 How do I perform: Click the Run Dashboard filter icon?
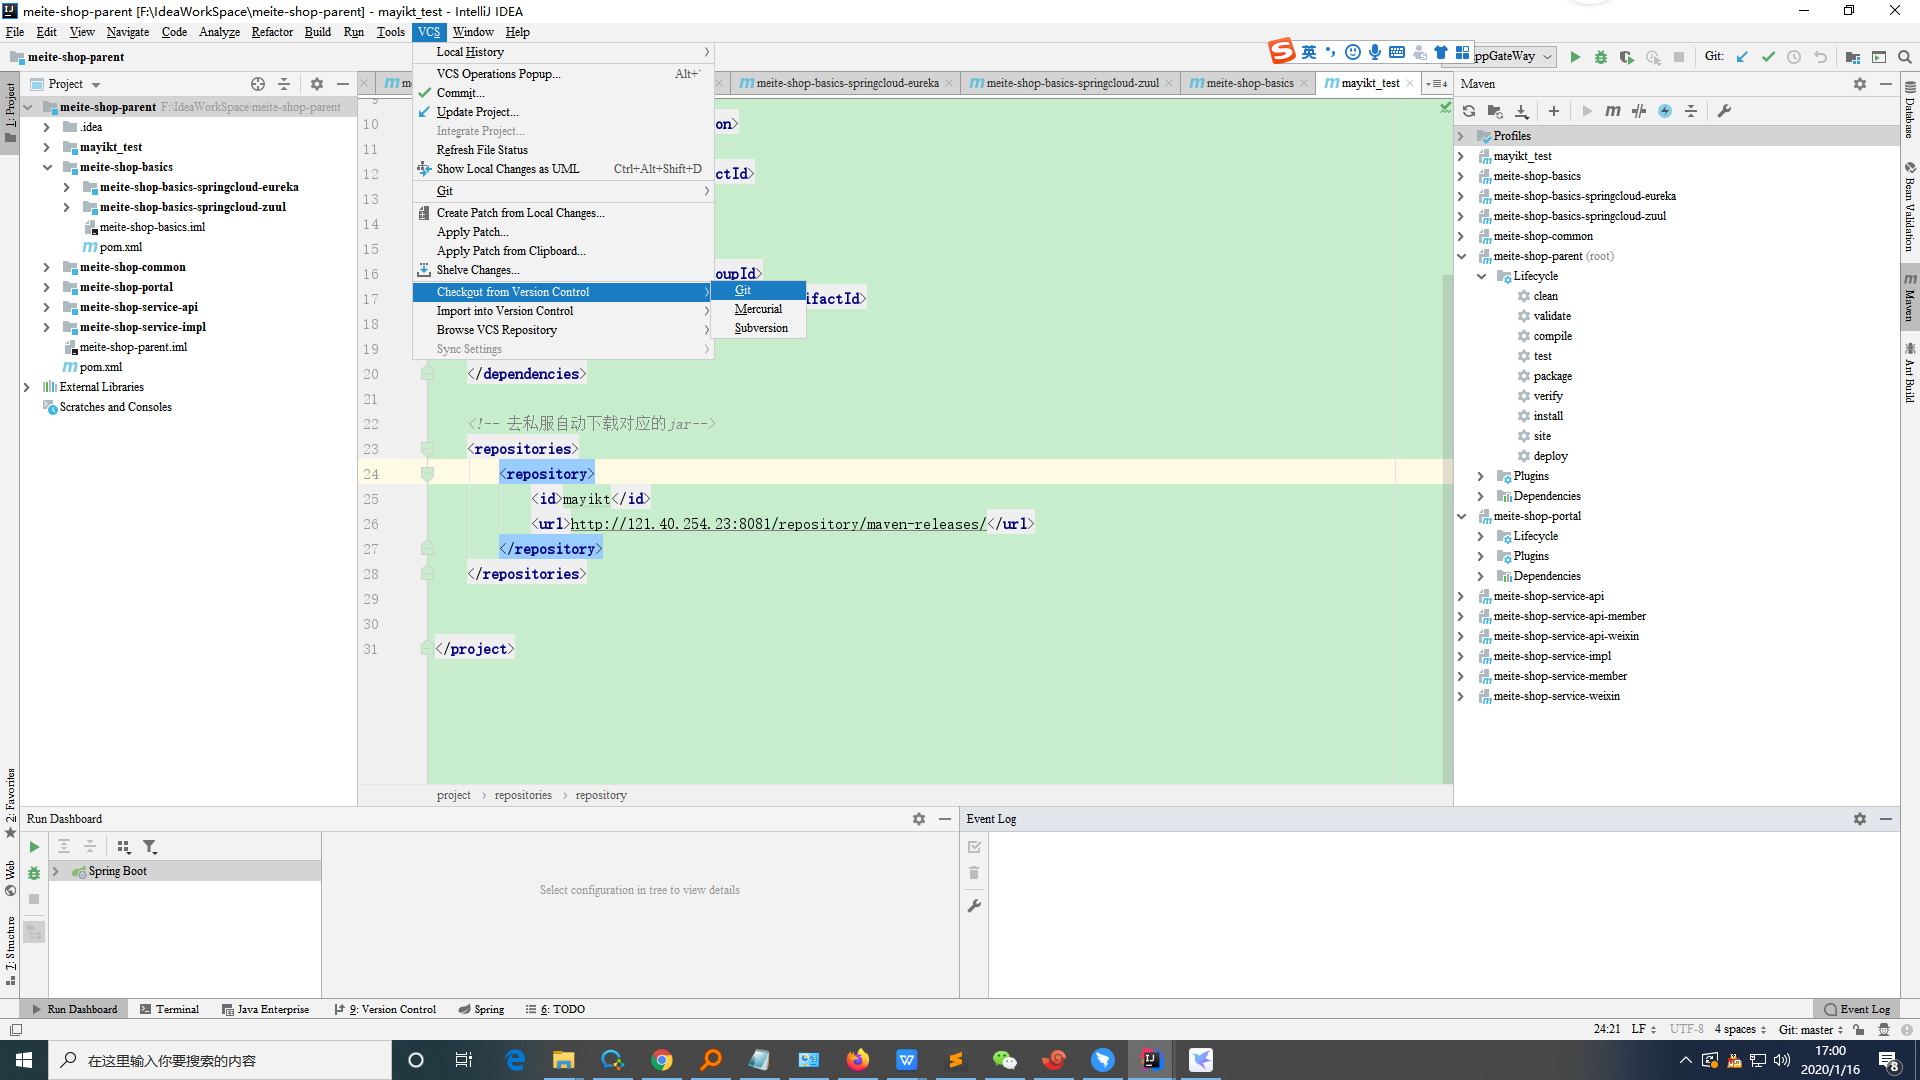pyautogui.click(x=150, y=847)
